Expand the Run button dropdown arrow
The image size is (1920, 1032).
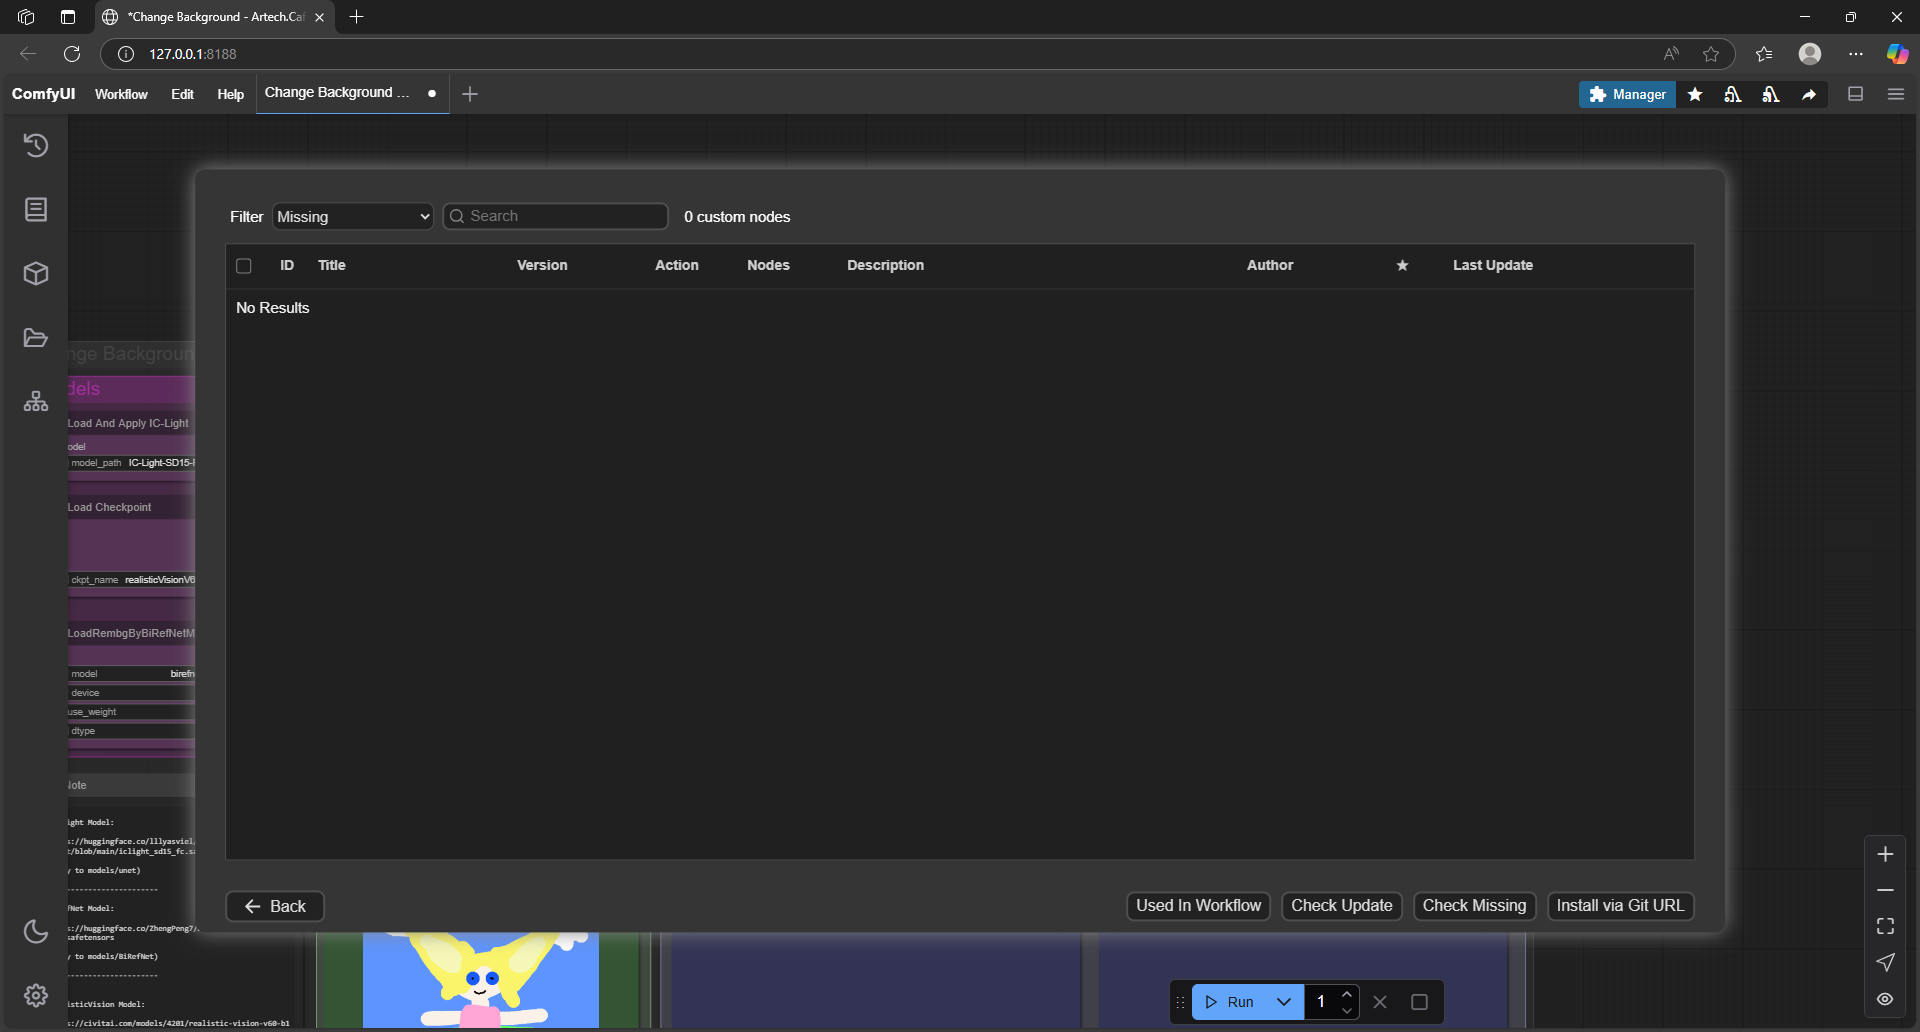click(x=1284, y=1002)
